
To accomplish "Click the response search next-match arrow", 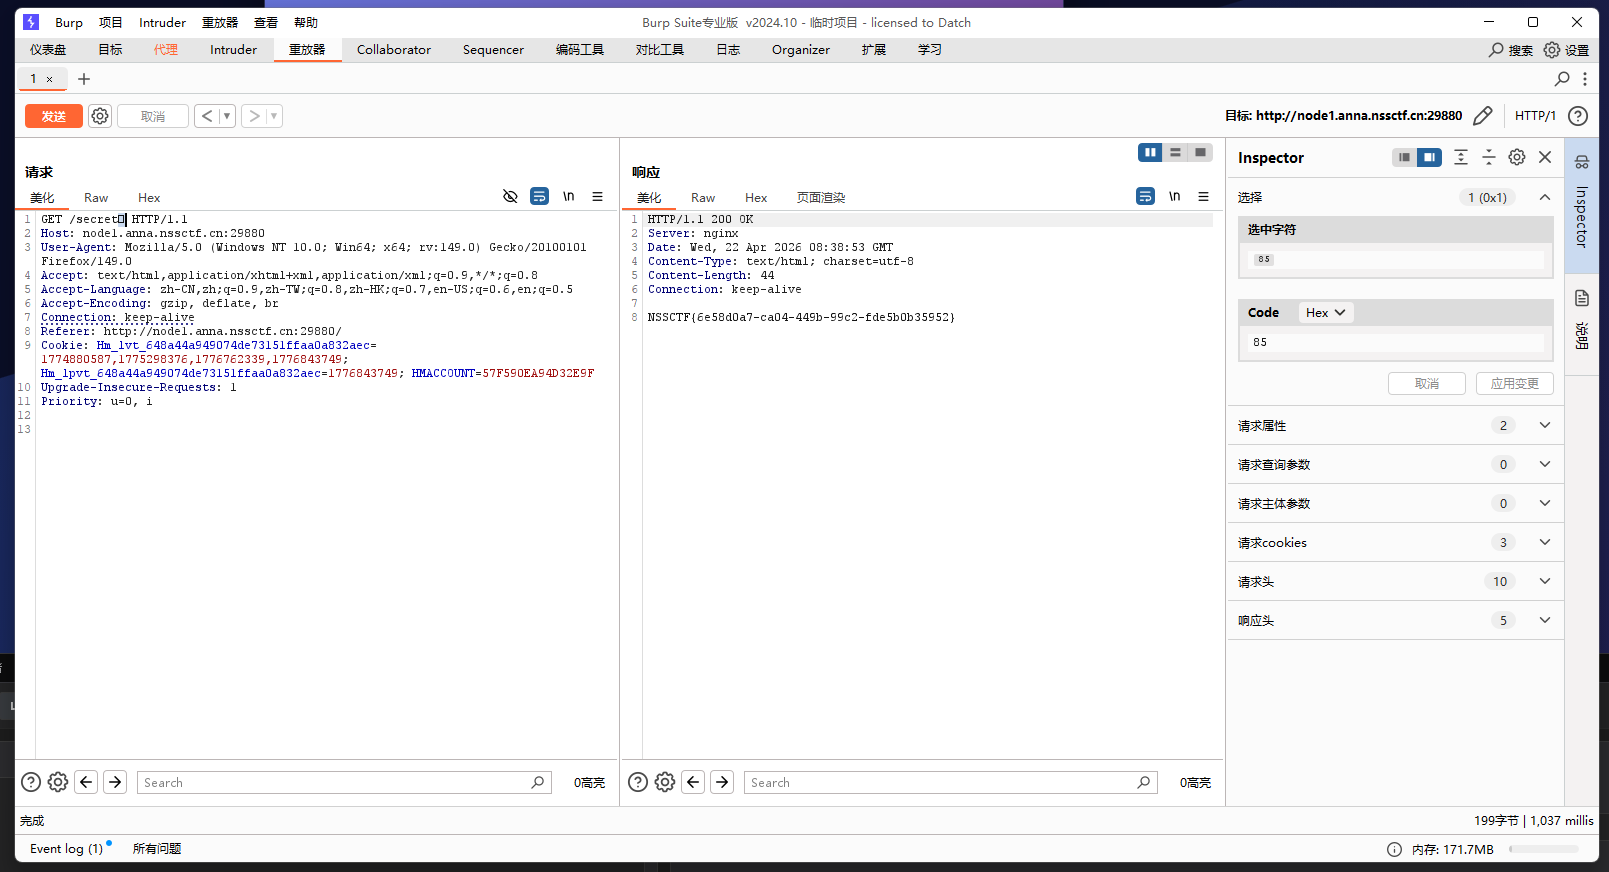I will (722, 782).
